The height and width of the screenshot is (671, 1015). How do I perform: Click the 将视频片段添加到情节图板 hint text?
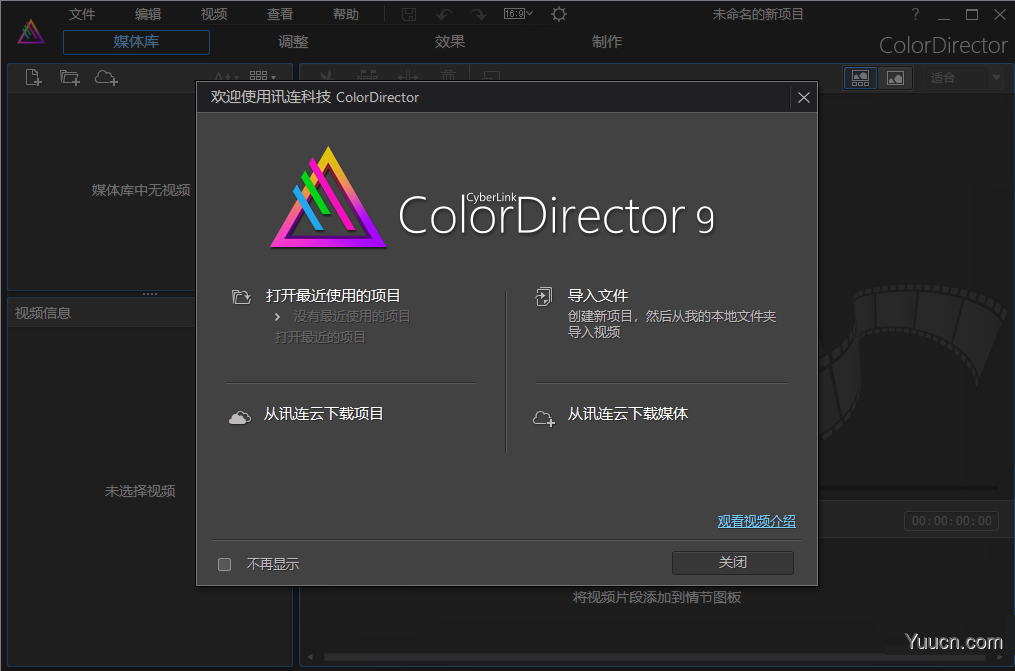[x=657, y=597]
